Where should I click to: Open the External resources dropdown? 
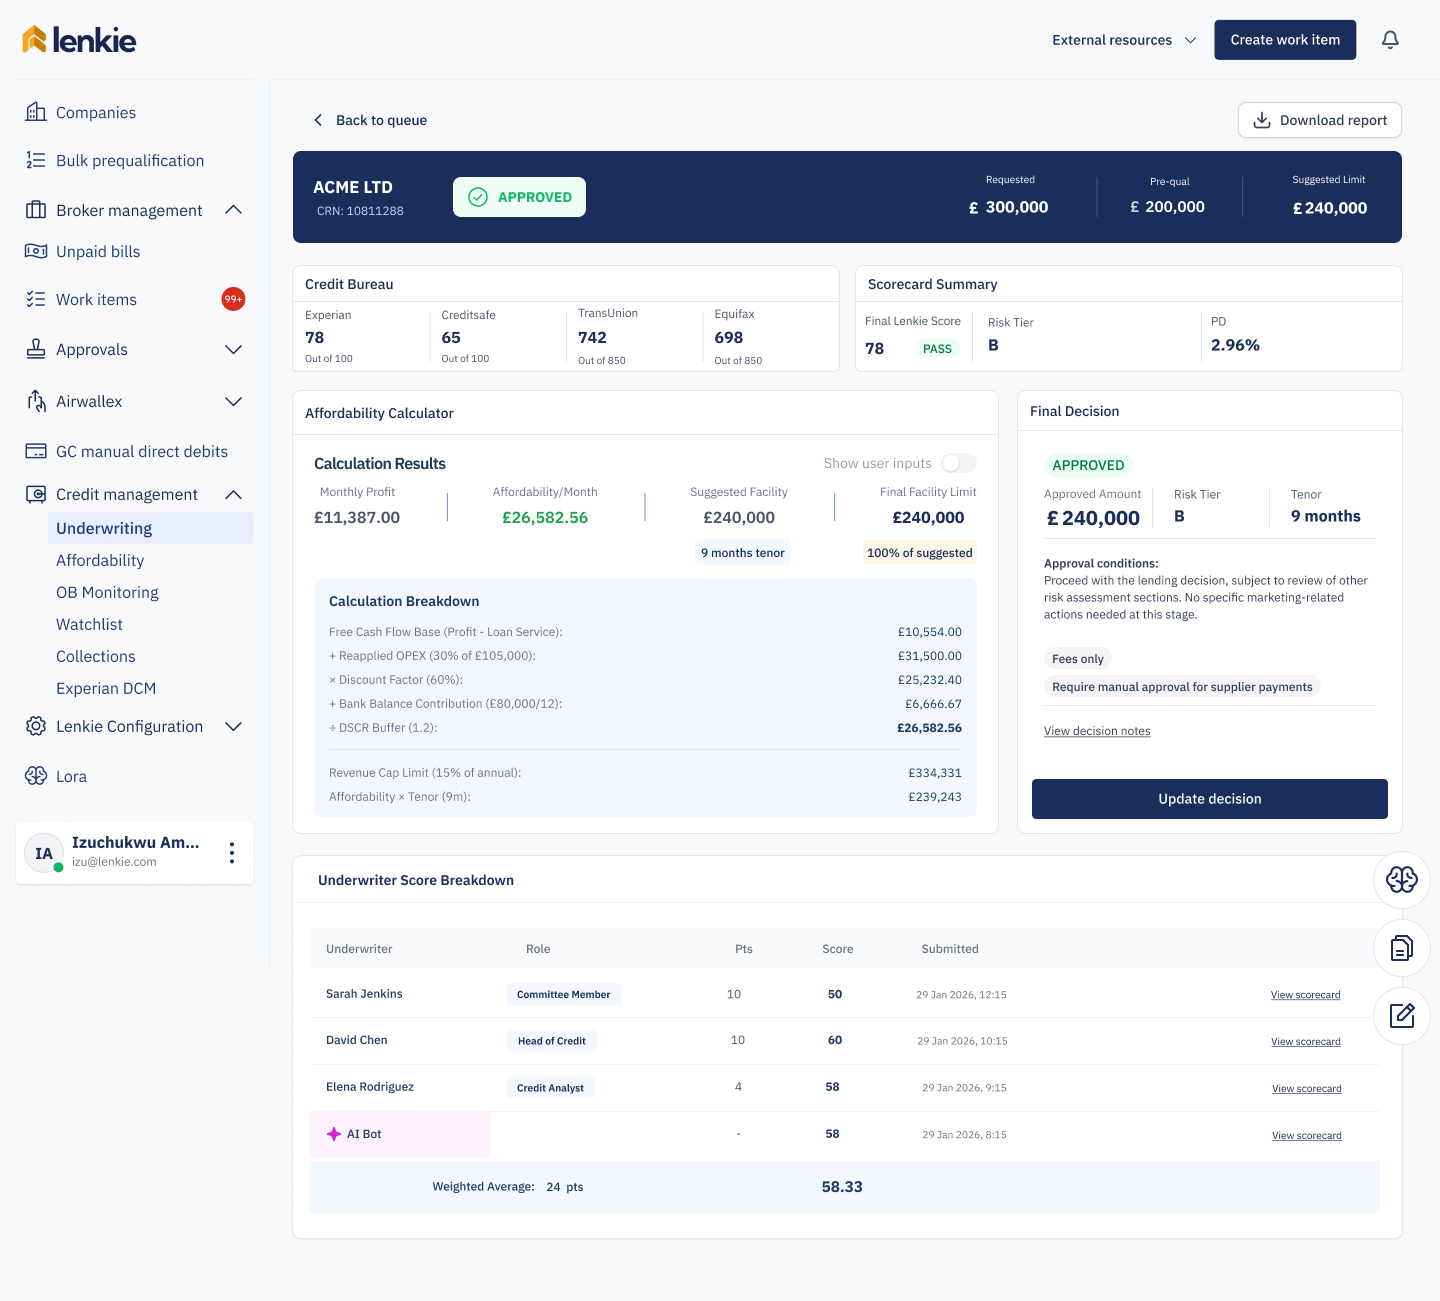click(x=1124, y=40)
